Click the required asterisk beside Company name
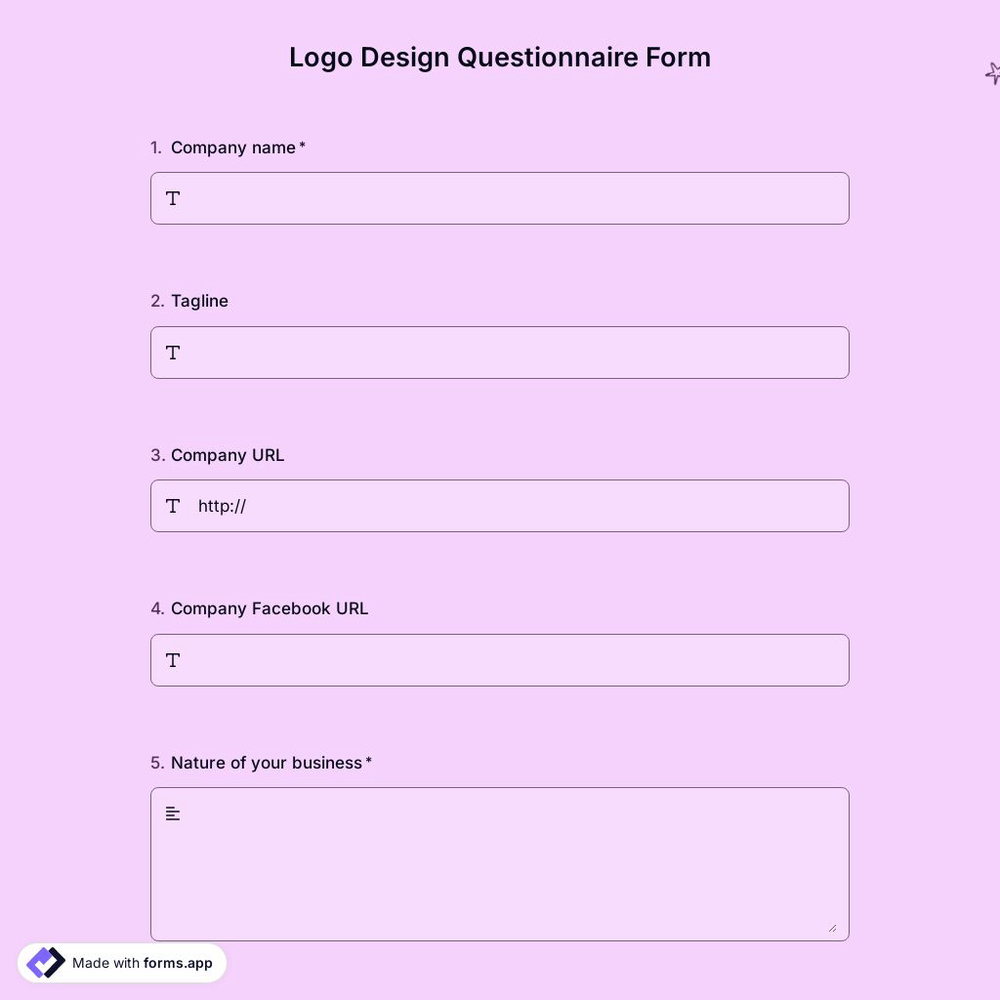The width and height of the screenshot is (1000, 1000). [302, 145]
